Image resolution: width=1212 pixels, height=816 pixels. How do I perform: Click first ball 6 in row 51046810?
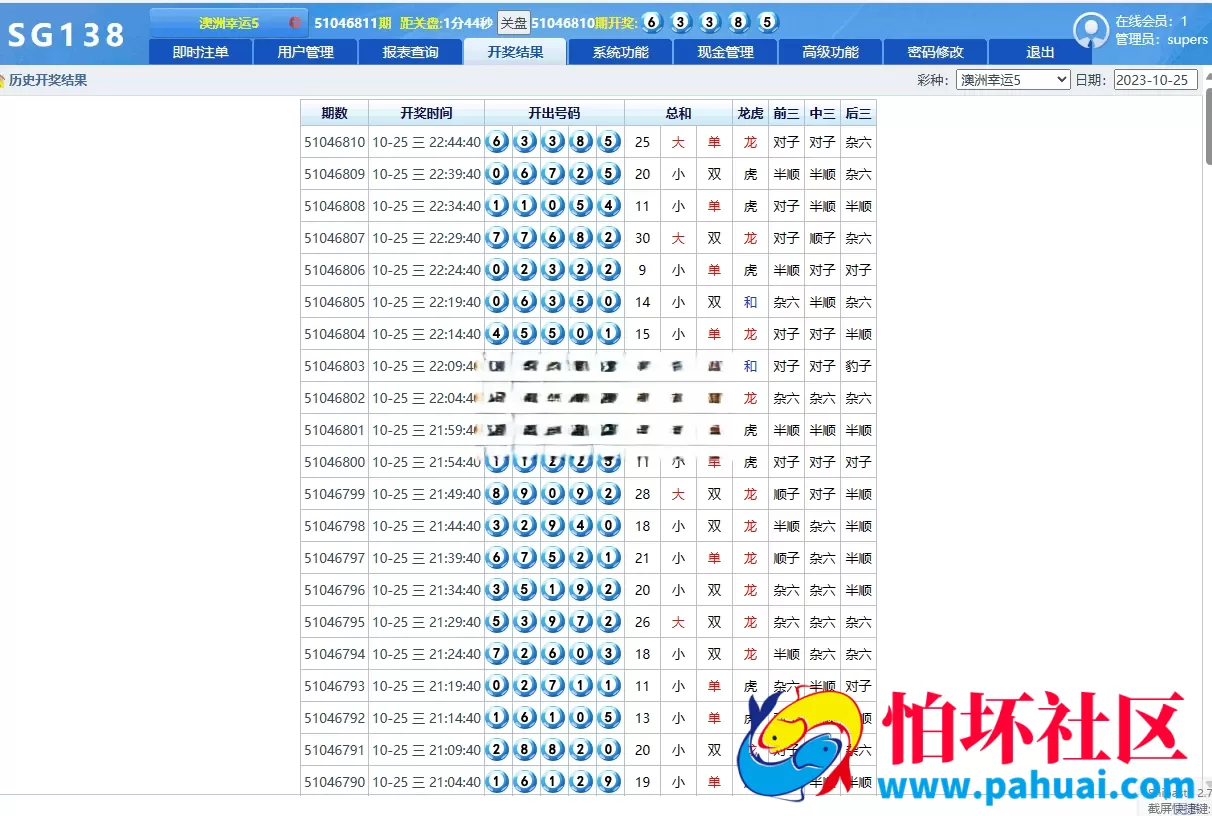click(x=498, y=142)
